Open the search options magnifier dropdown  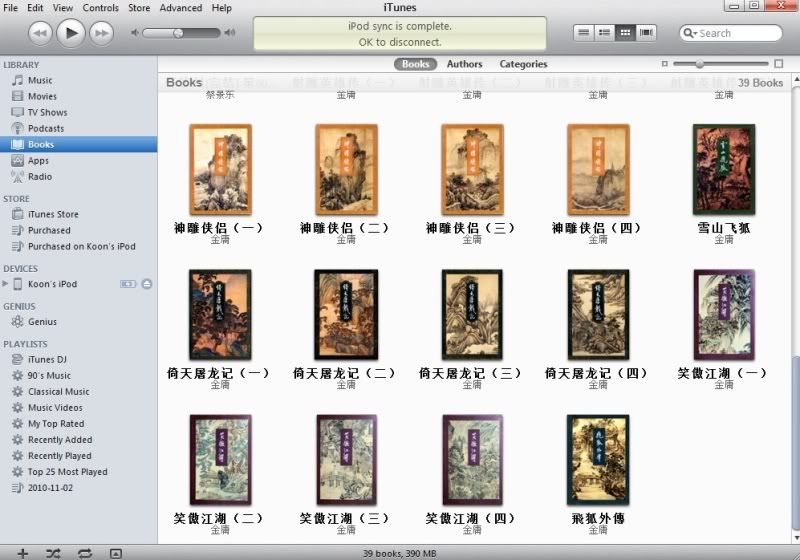pyautogui.click(x=691, y=33)
